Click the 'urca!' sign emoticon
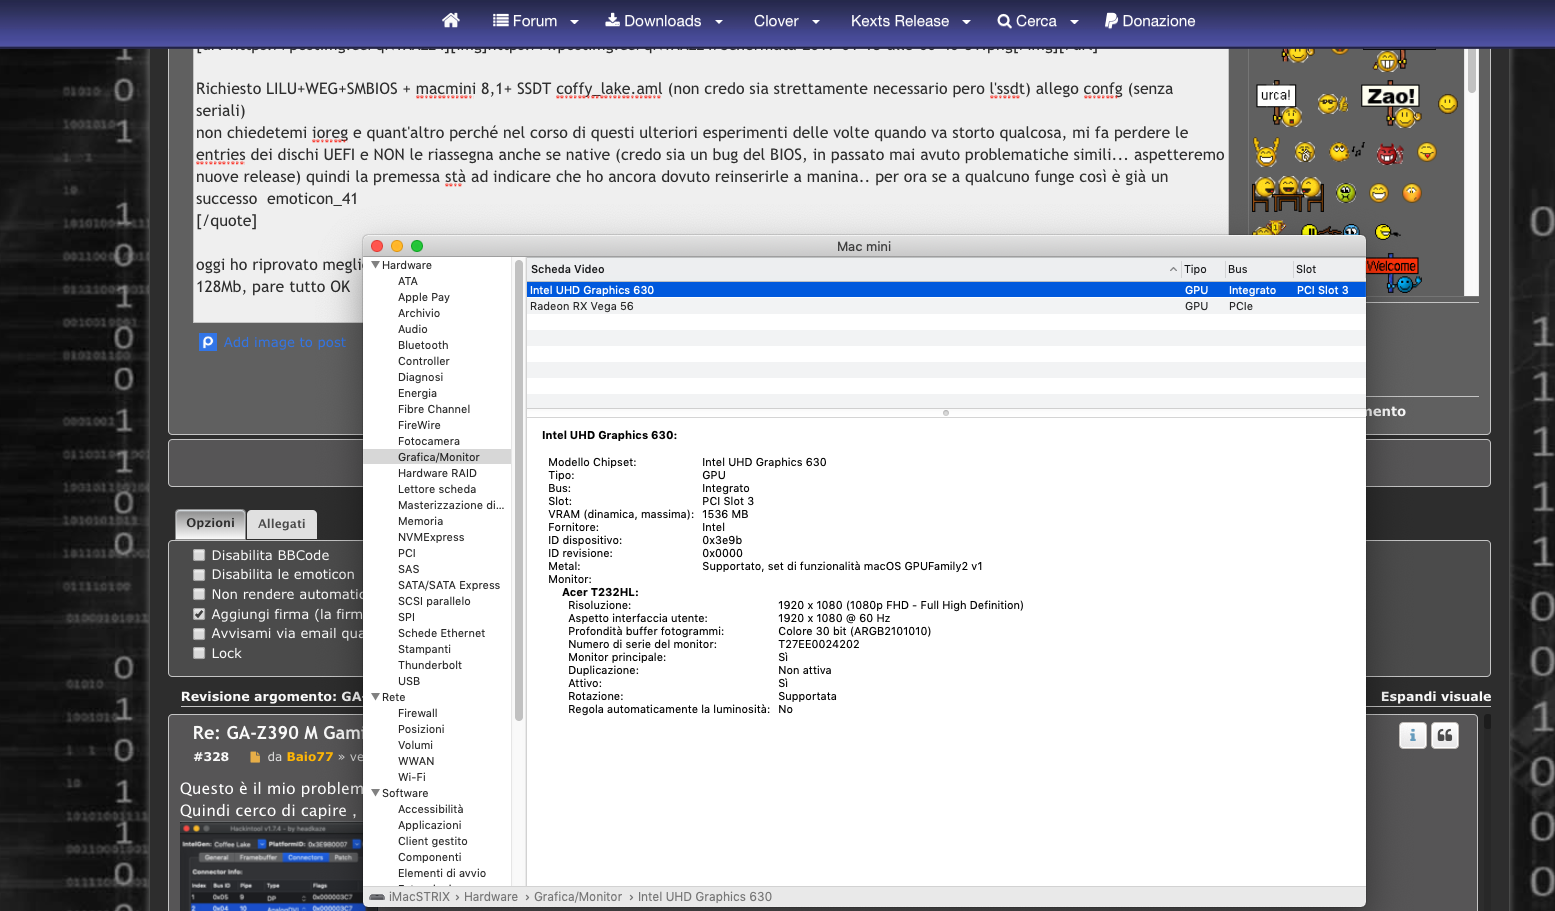 1279,104
